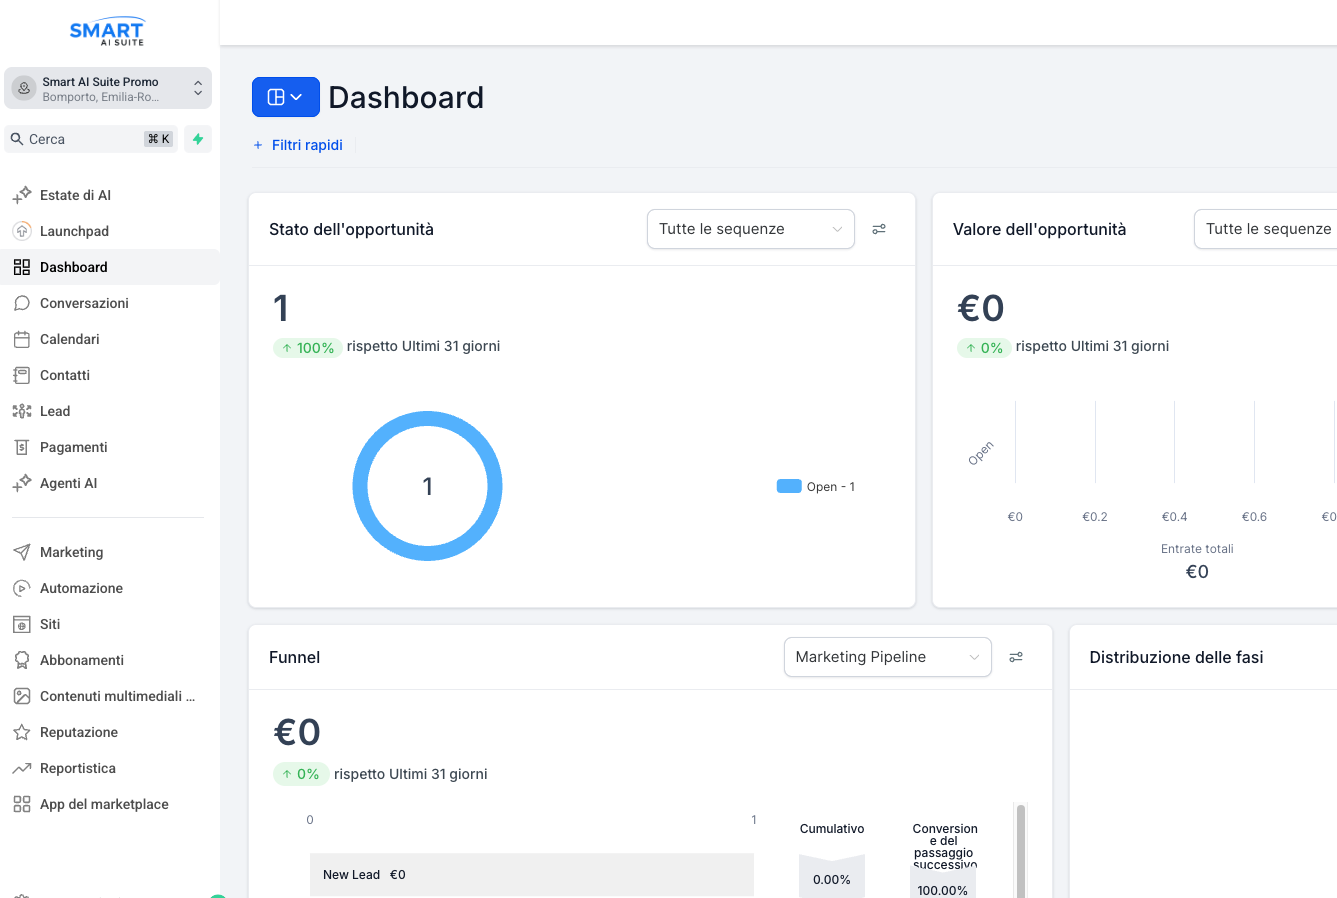Select Marketing in the sidebar menu
This screenshot has width=1337, height=898.
tap(71, 552)
